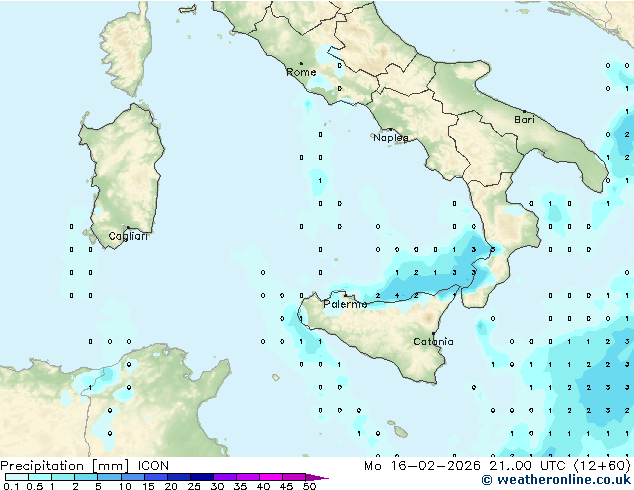
Task: Click the island of Corsica on the map
Action: pos(127,49)
